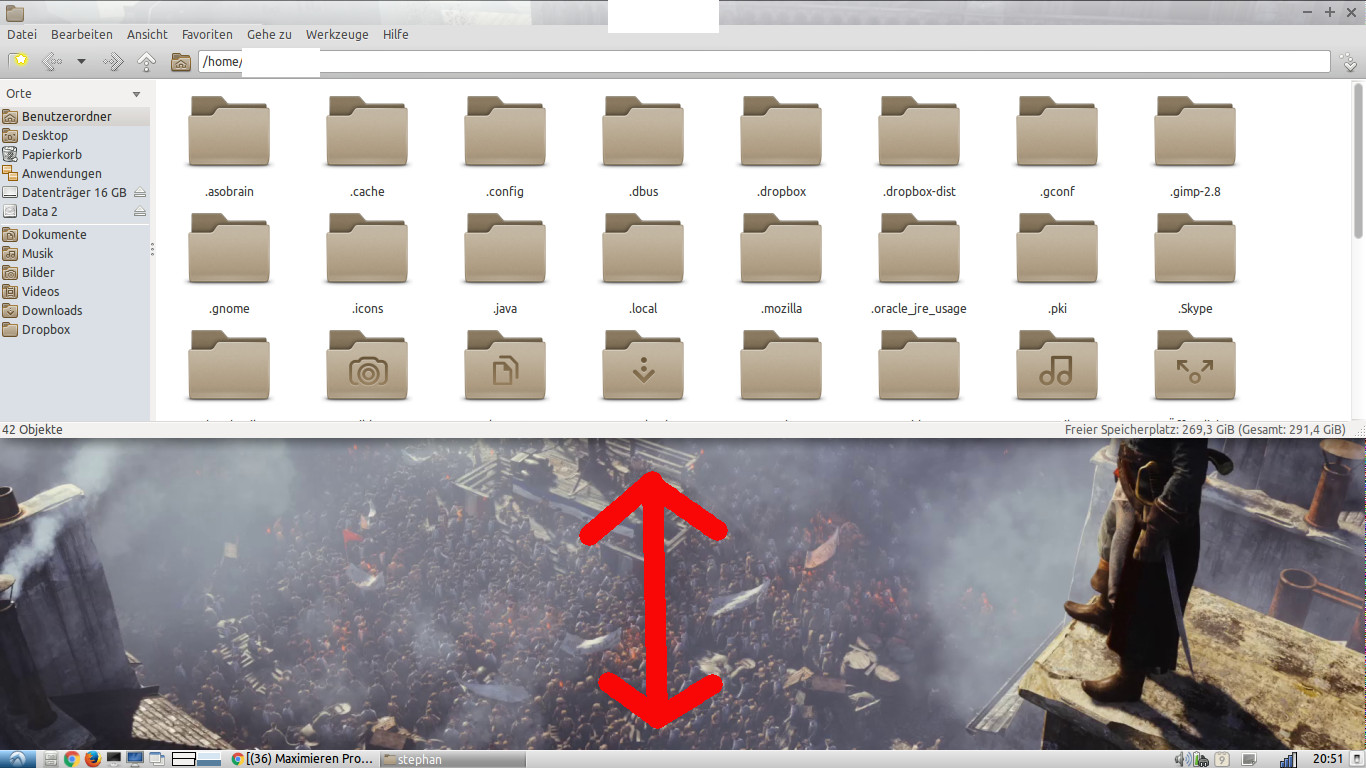This screenshot has width=1366, height=768.
Task: Eject the Datenträger 16 GB drive
Action: 140,192
